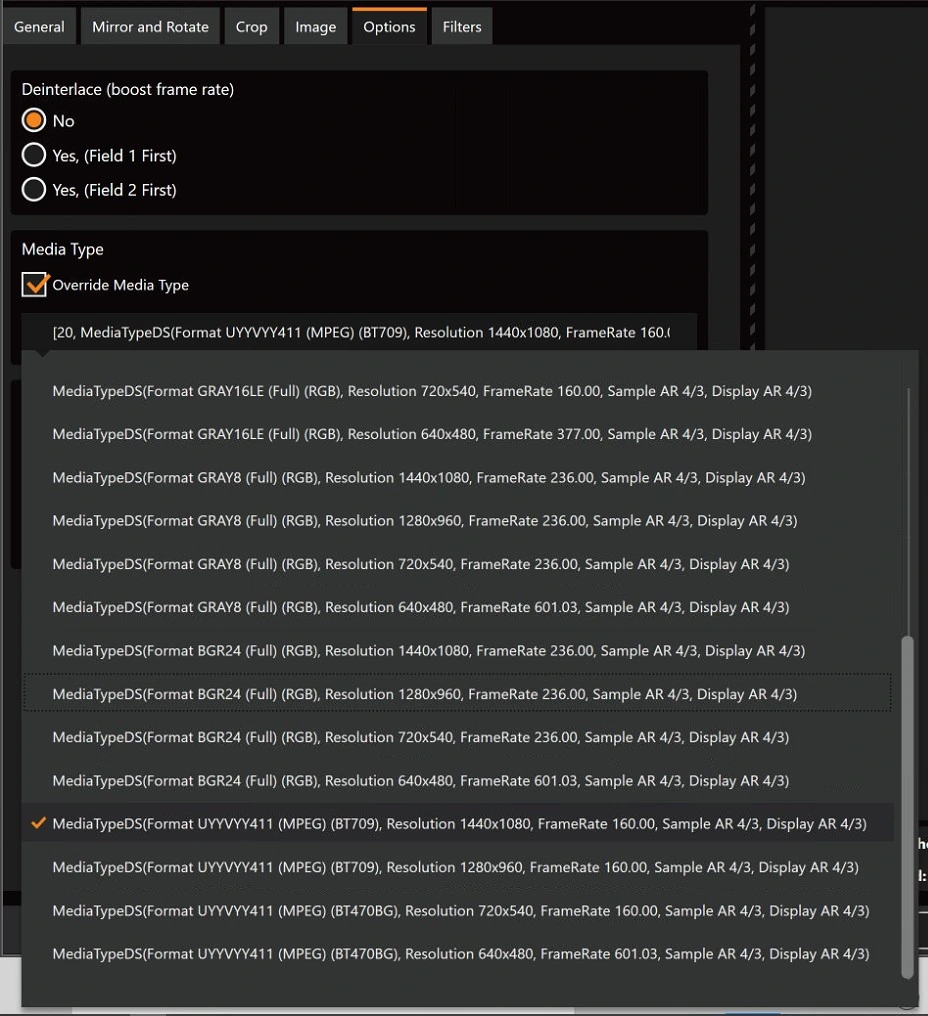Pick GRAY8 1440x1080 236.00 media type
This screenshot has height=1016, width=928.
coord(458,478)
